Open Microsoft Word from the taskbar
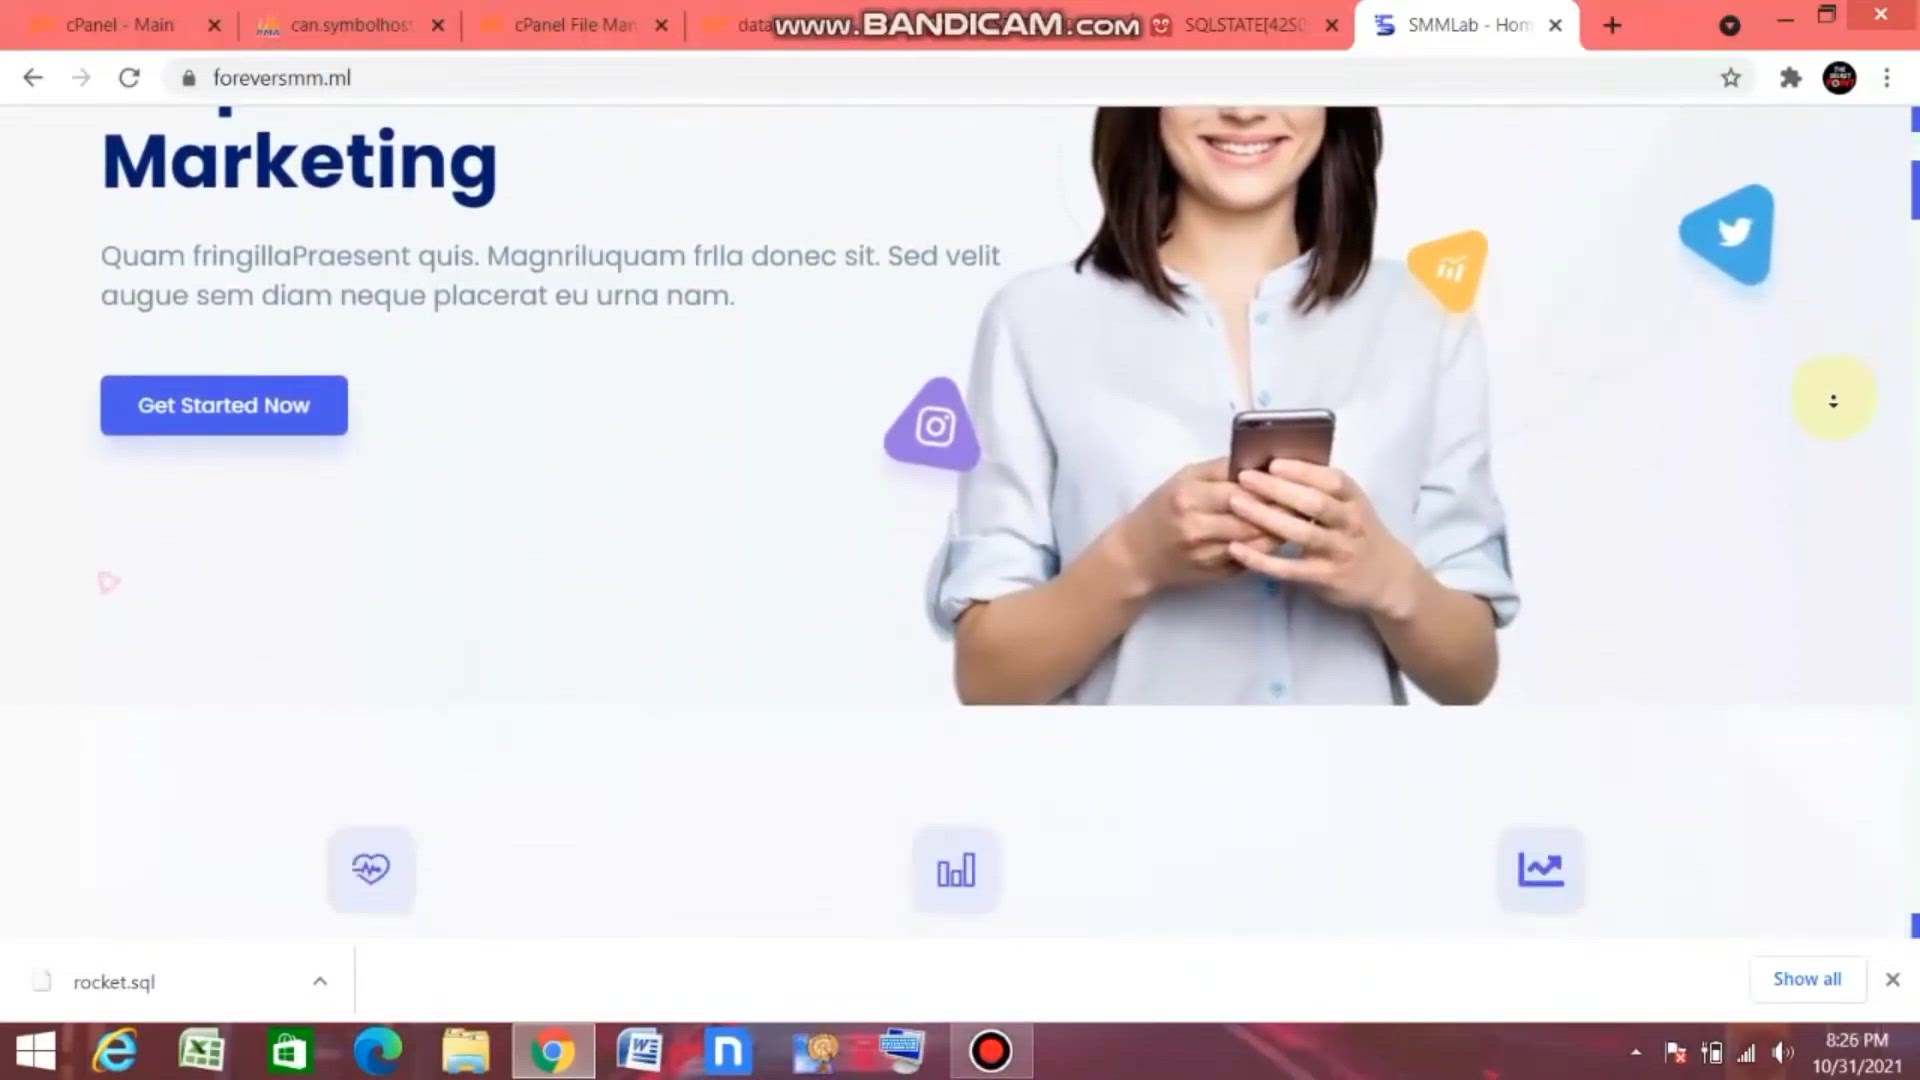 [x=641, y=1051]
